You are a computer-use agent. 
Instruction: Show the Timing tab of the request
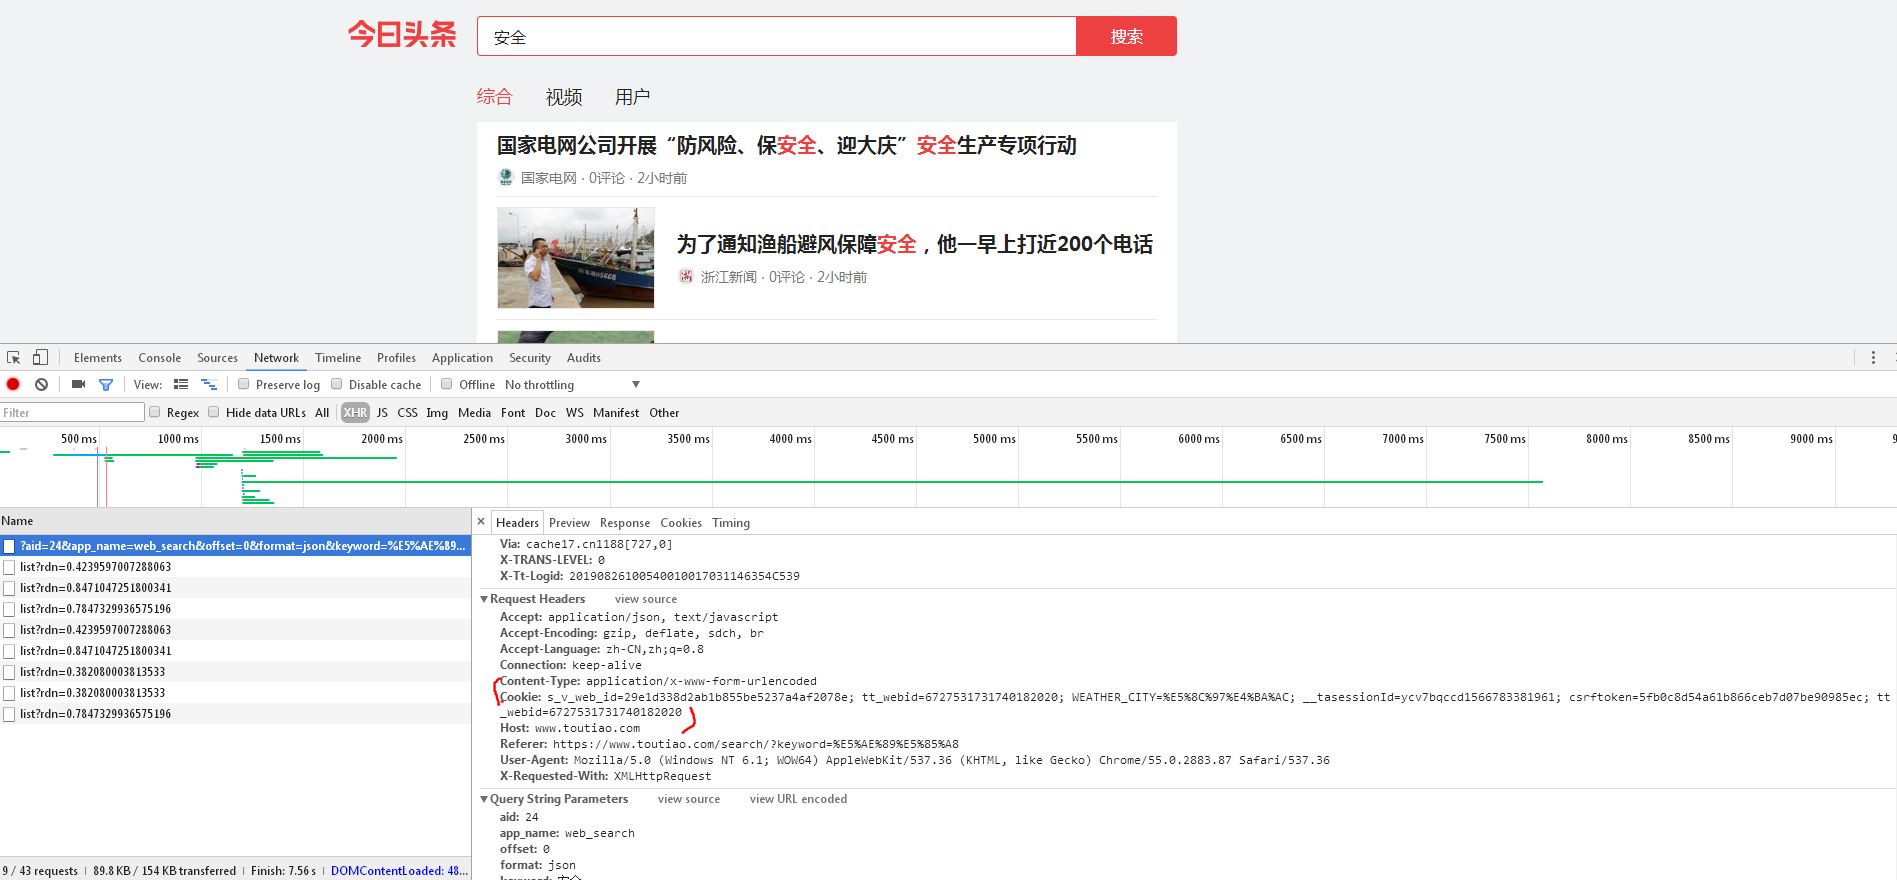(x=731, y=522)
